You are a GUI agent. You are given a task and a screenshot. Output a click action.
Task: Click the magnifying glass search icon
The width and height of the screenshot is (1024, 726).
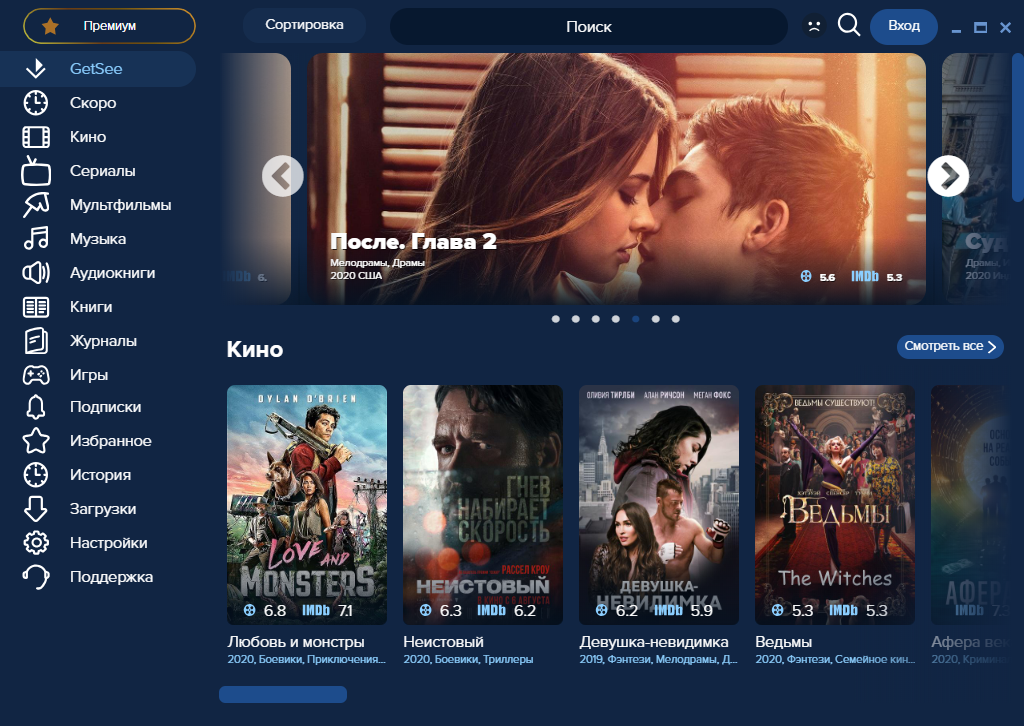(848, 25)
